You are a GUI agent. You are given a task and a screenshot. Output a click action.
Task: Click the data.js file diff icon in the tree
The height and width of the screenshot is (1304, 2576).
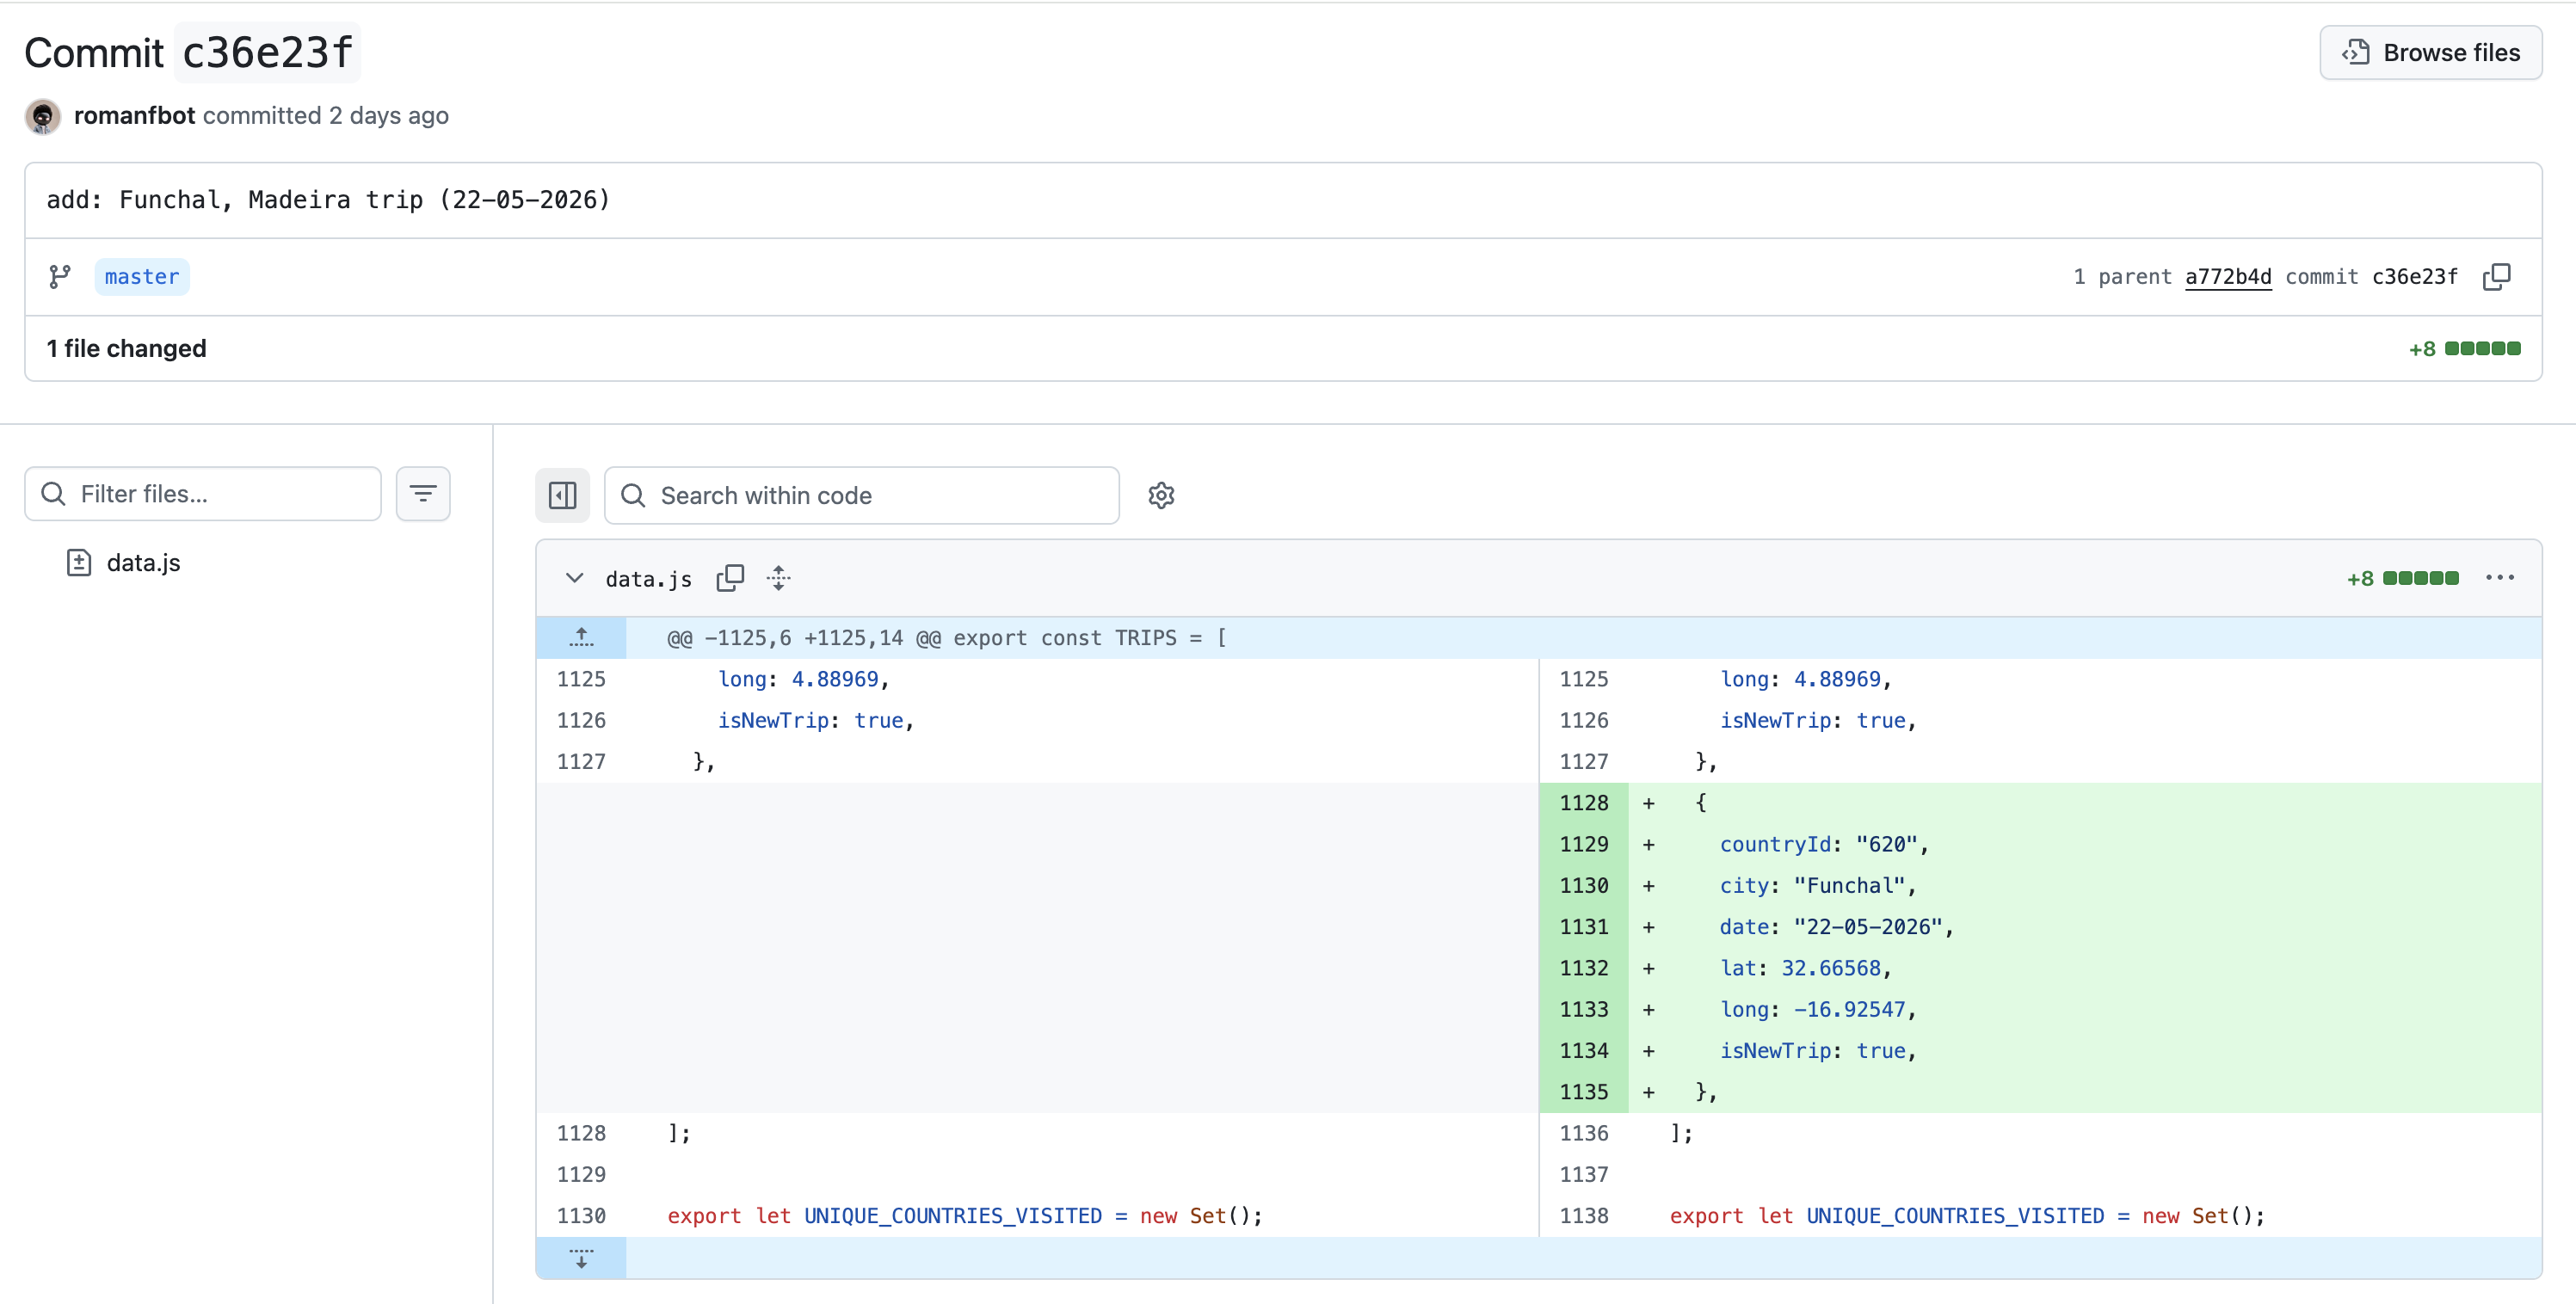pos(79,563)
